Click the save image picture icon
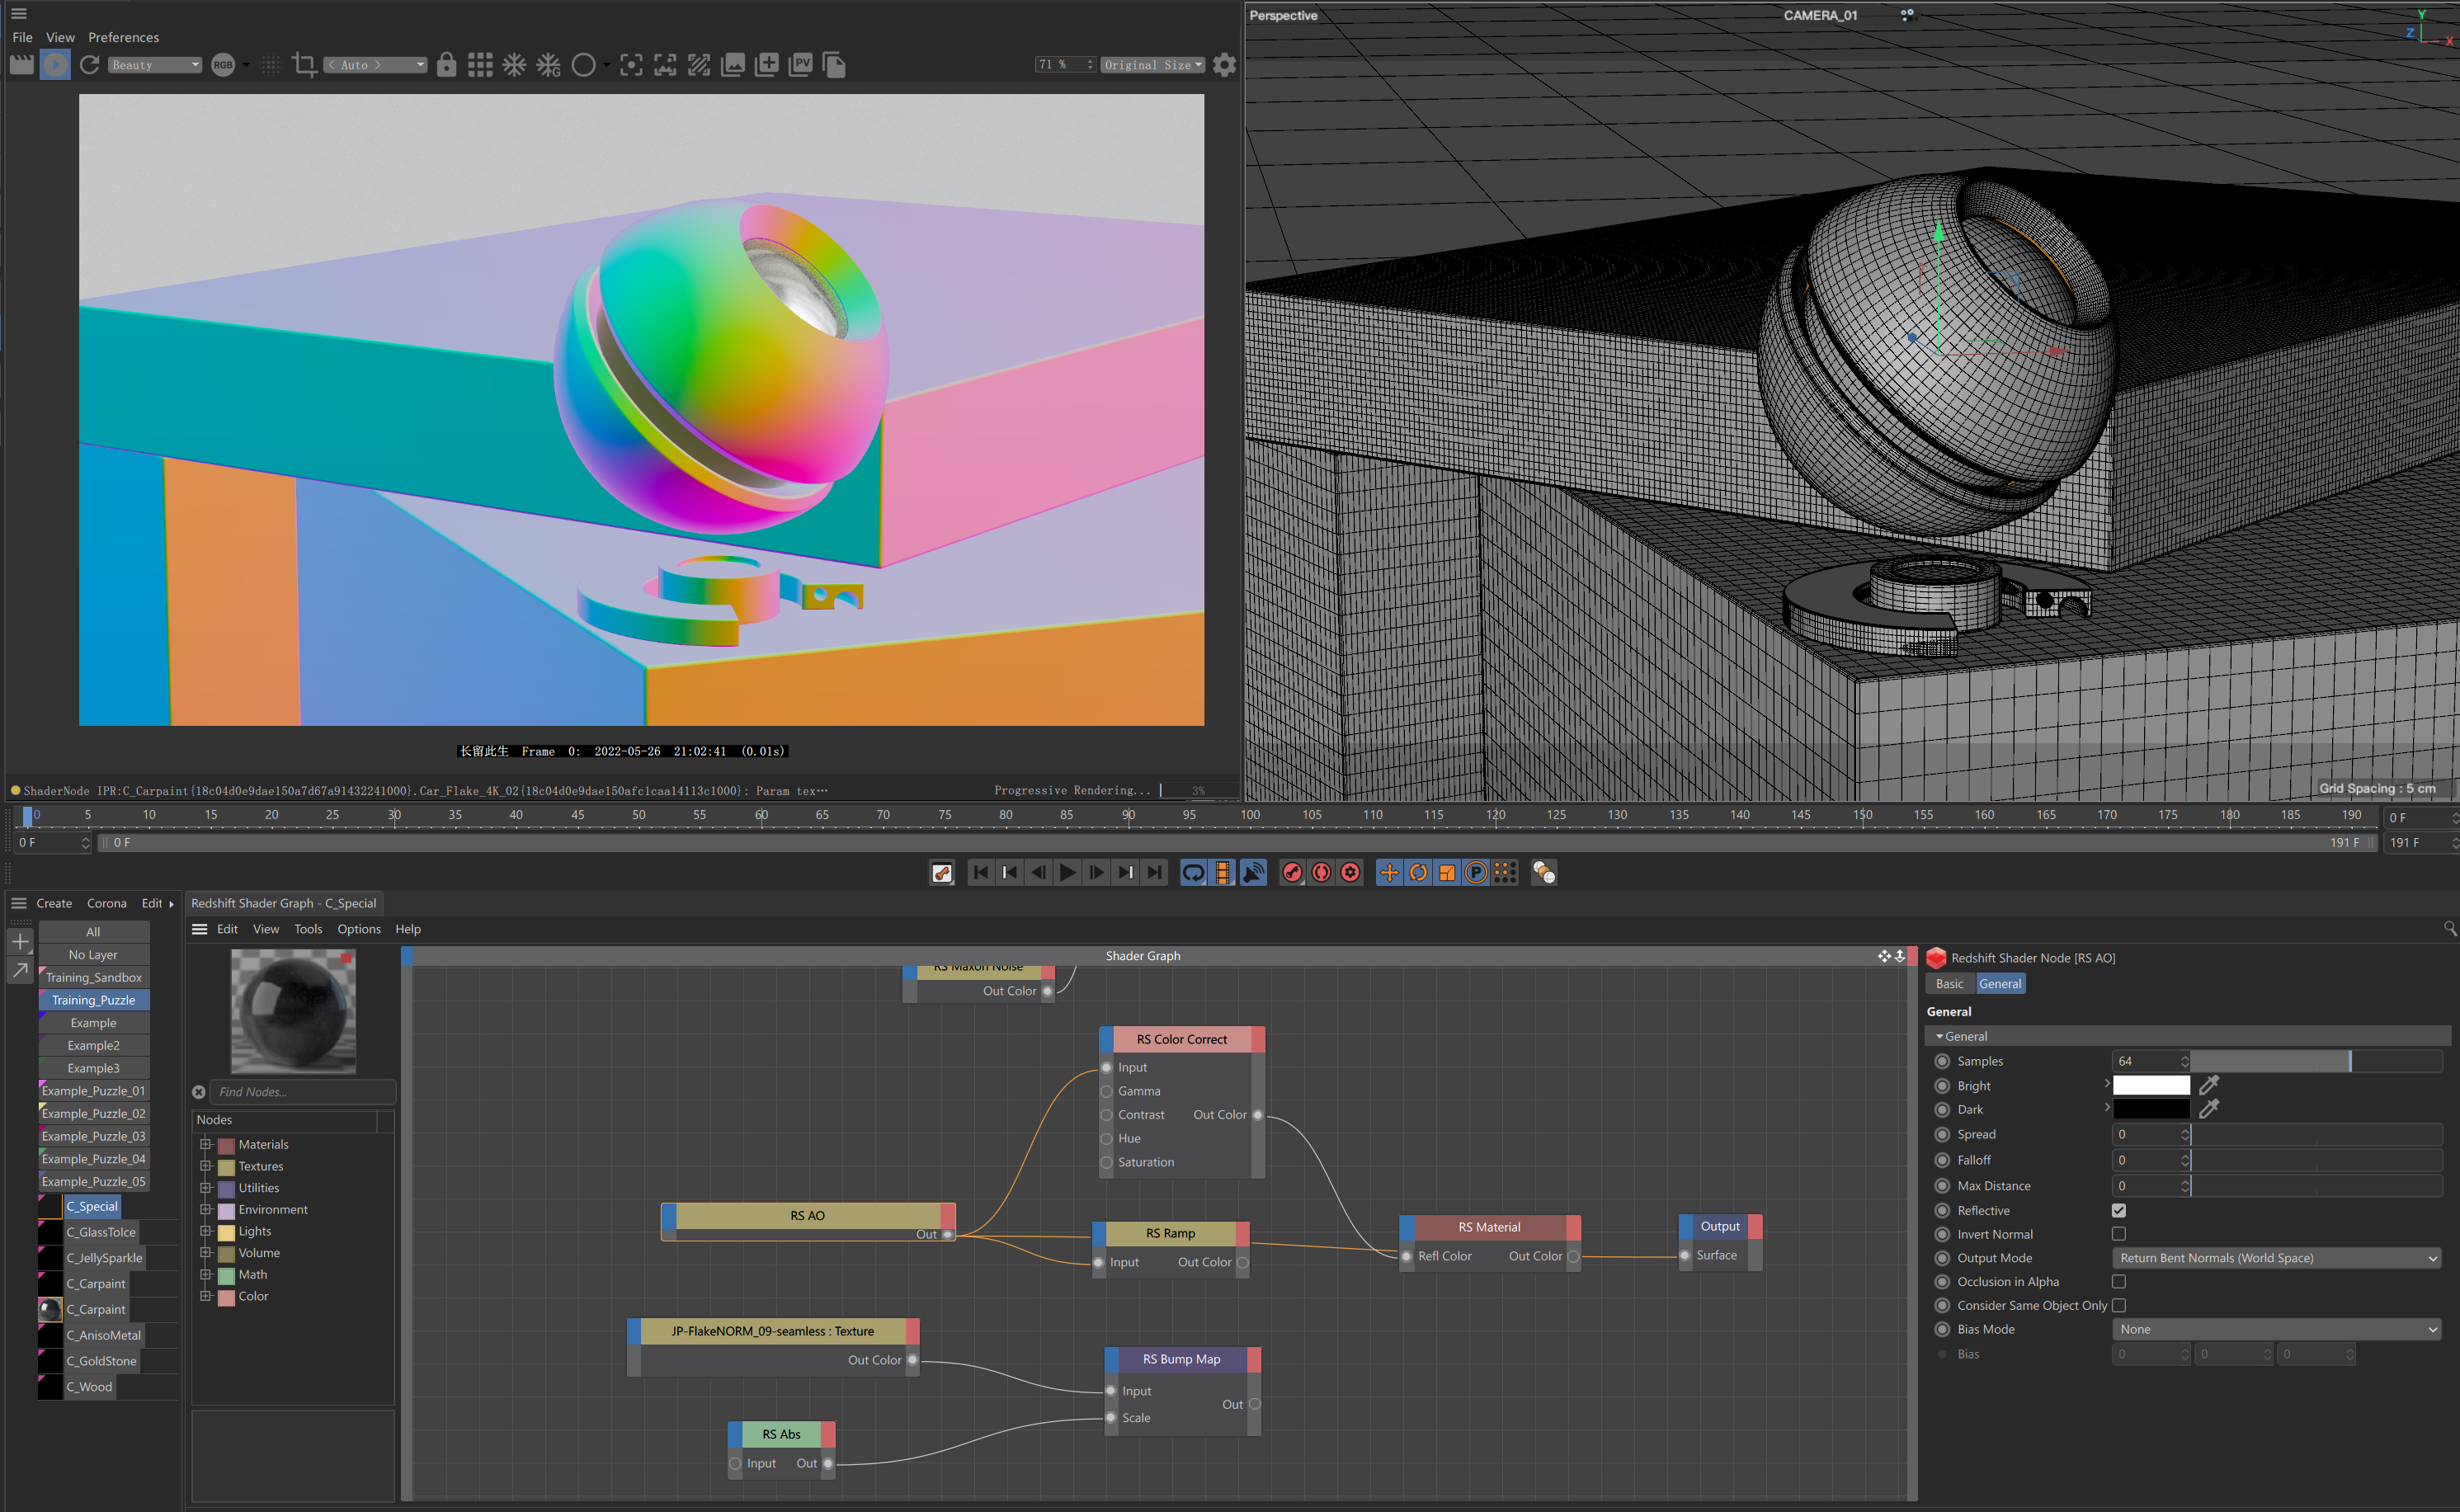The image size is (2460, 1512). [733, 65]
